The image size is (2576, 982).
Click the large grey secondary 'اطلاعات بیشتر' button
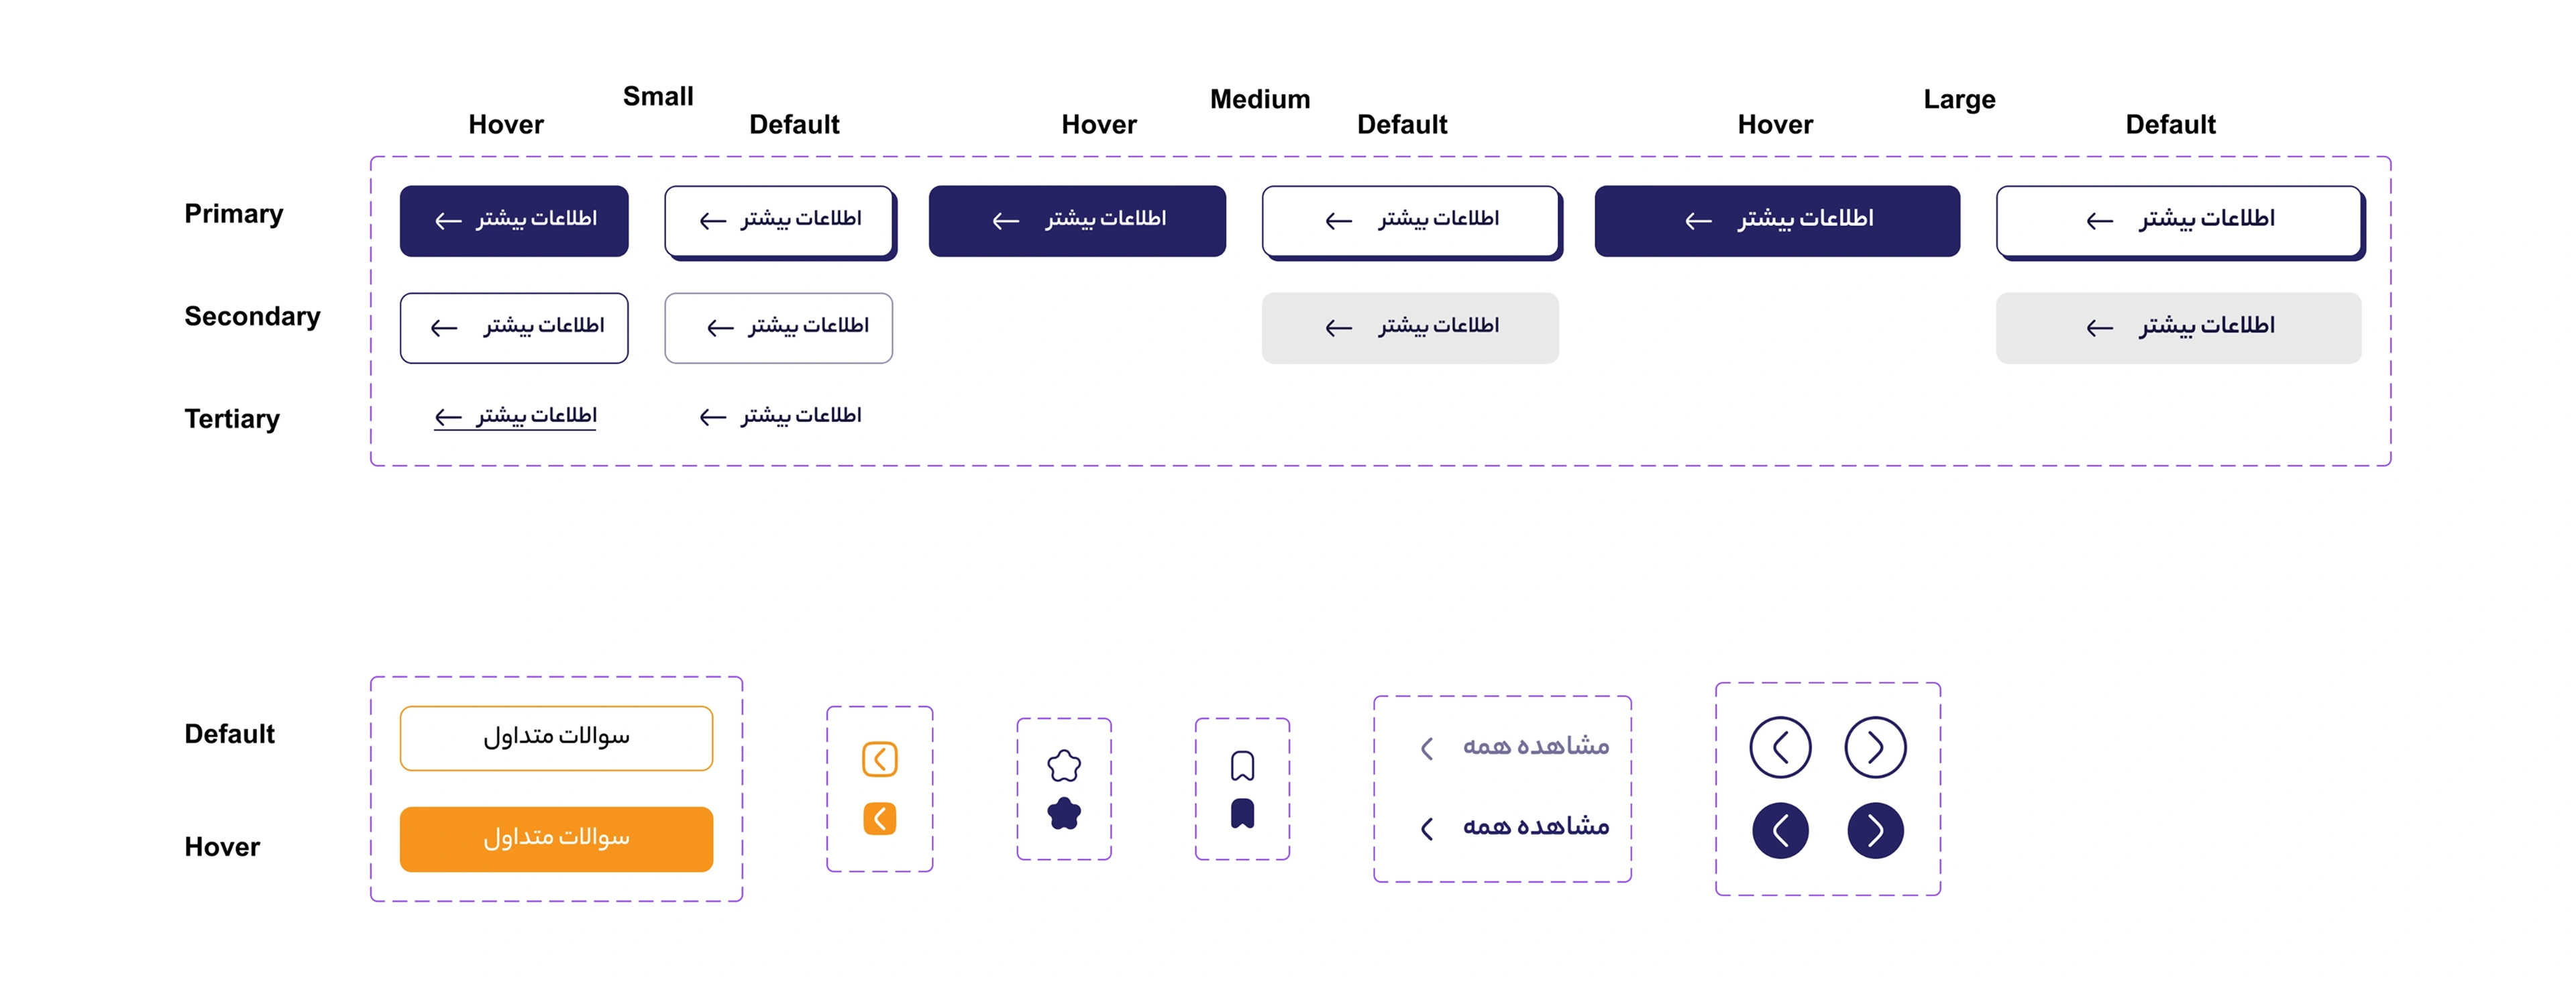tap(2179, 328)
